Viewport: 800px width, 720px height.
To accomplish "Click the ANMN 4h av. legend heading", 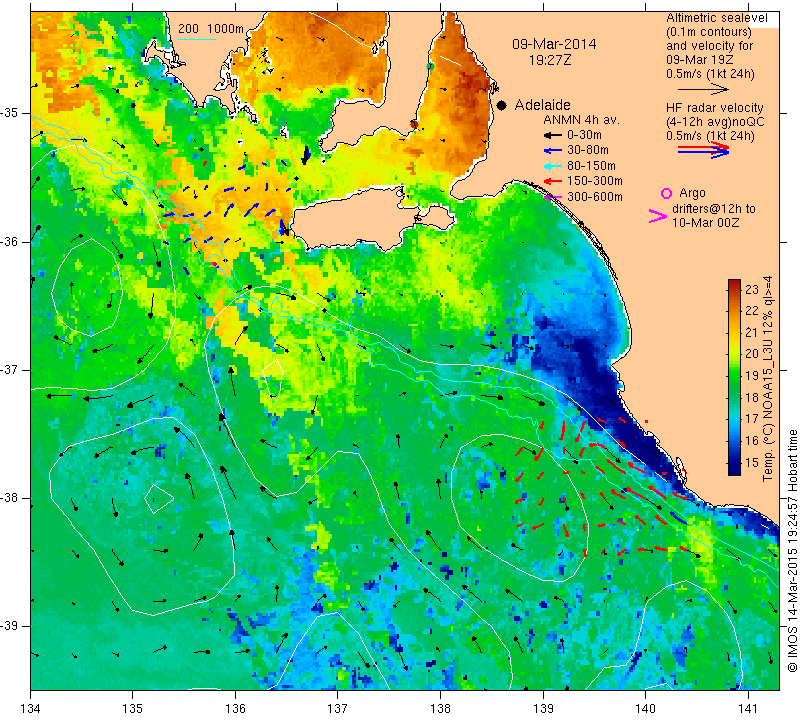I will (581, 120).
